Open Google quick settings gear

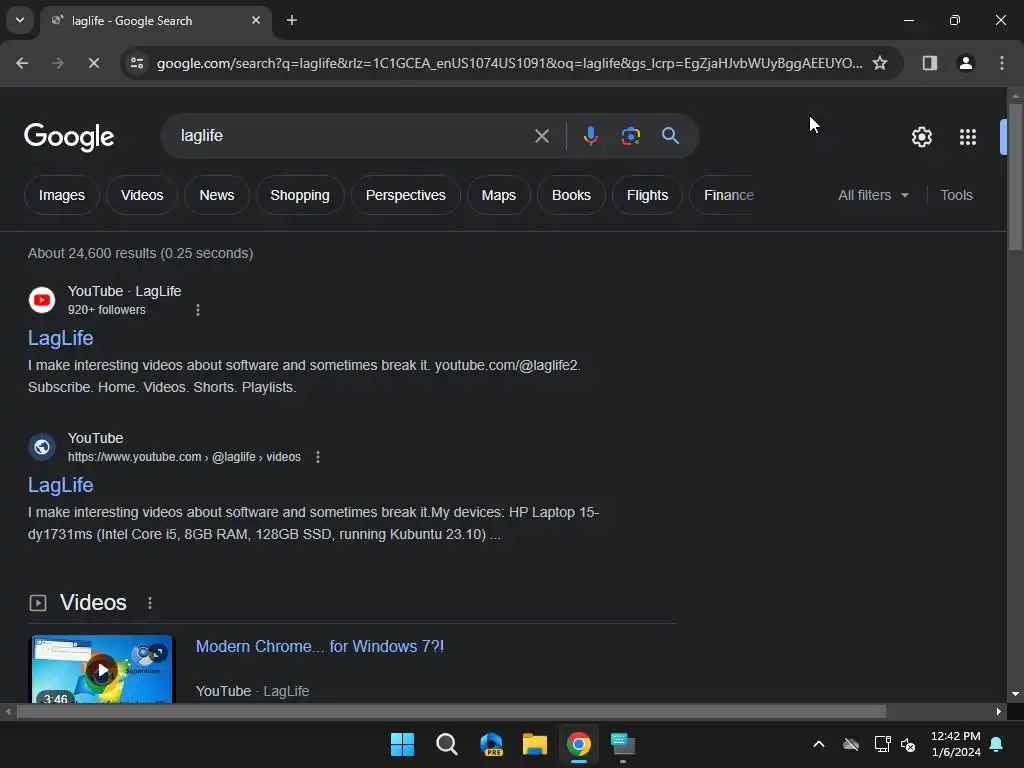click(921, 137)
